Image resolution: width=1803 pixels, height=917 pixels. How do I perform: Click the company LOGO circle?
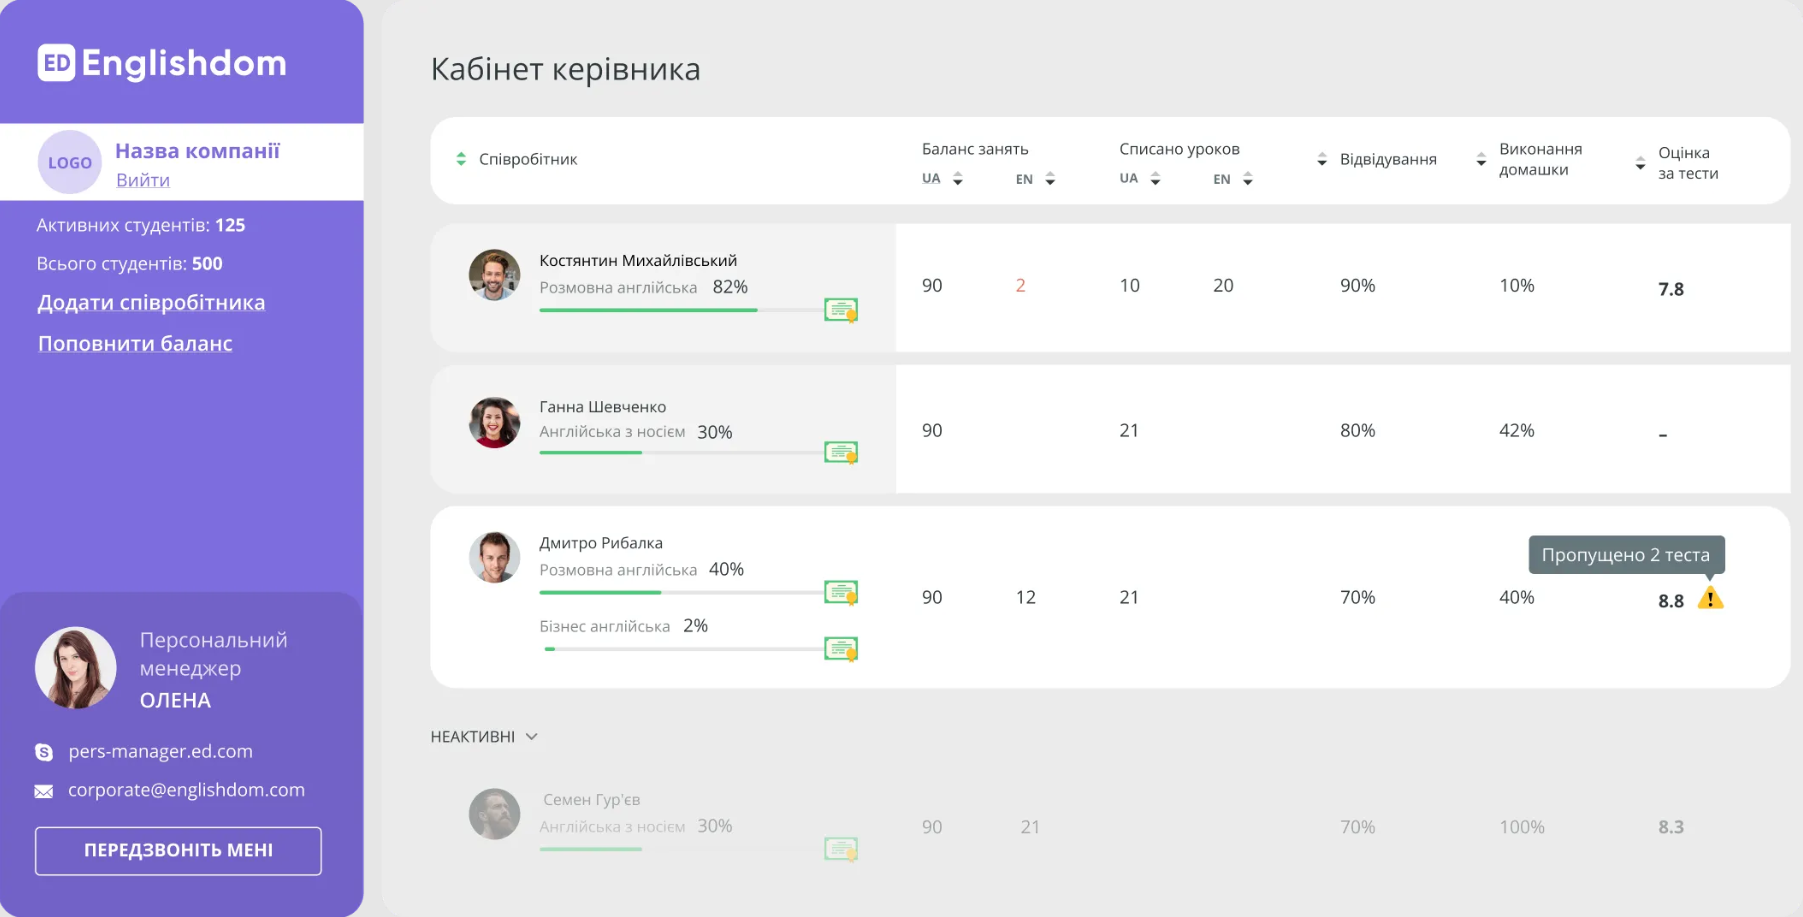point(70,162)
